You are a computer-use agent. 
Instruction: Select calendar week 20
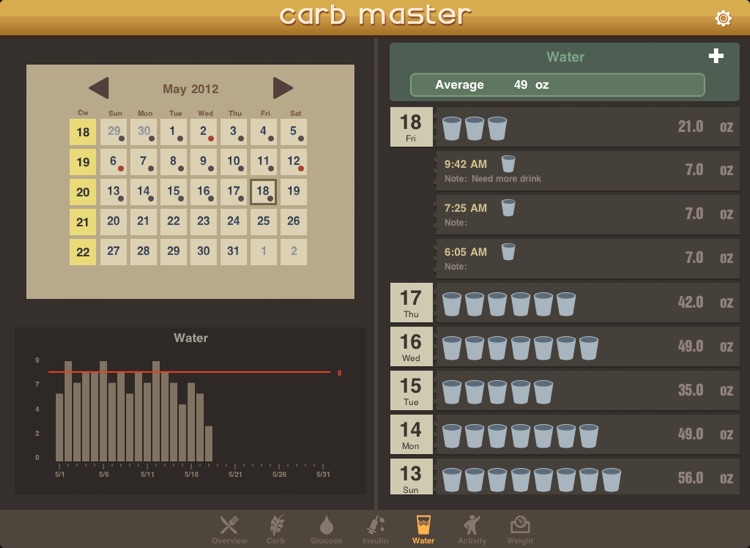coord(83,192)
